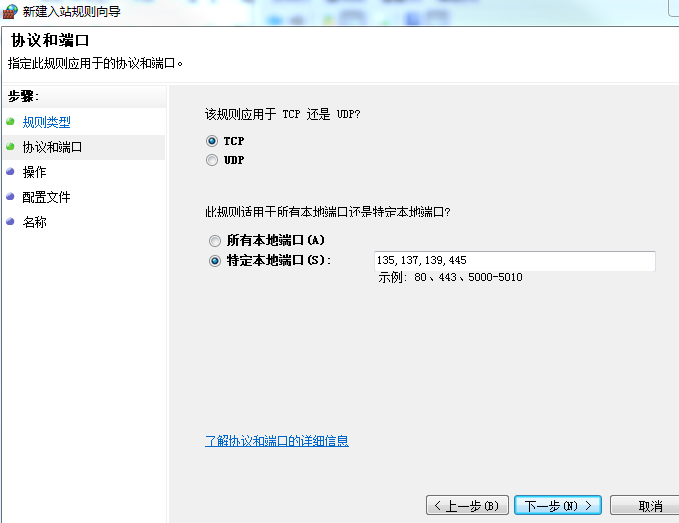Select the 协议和端口 step in sidebar
Viewport: 679px width, 523px height.
tap(52, 147)
